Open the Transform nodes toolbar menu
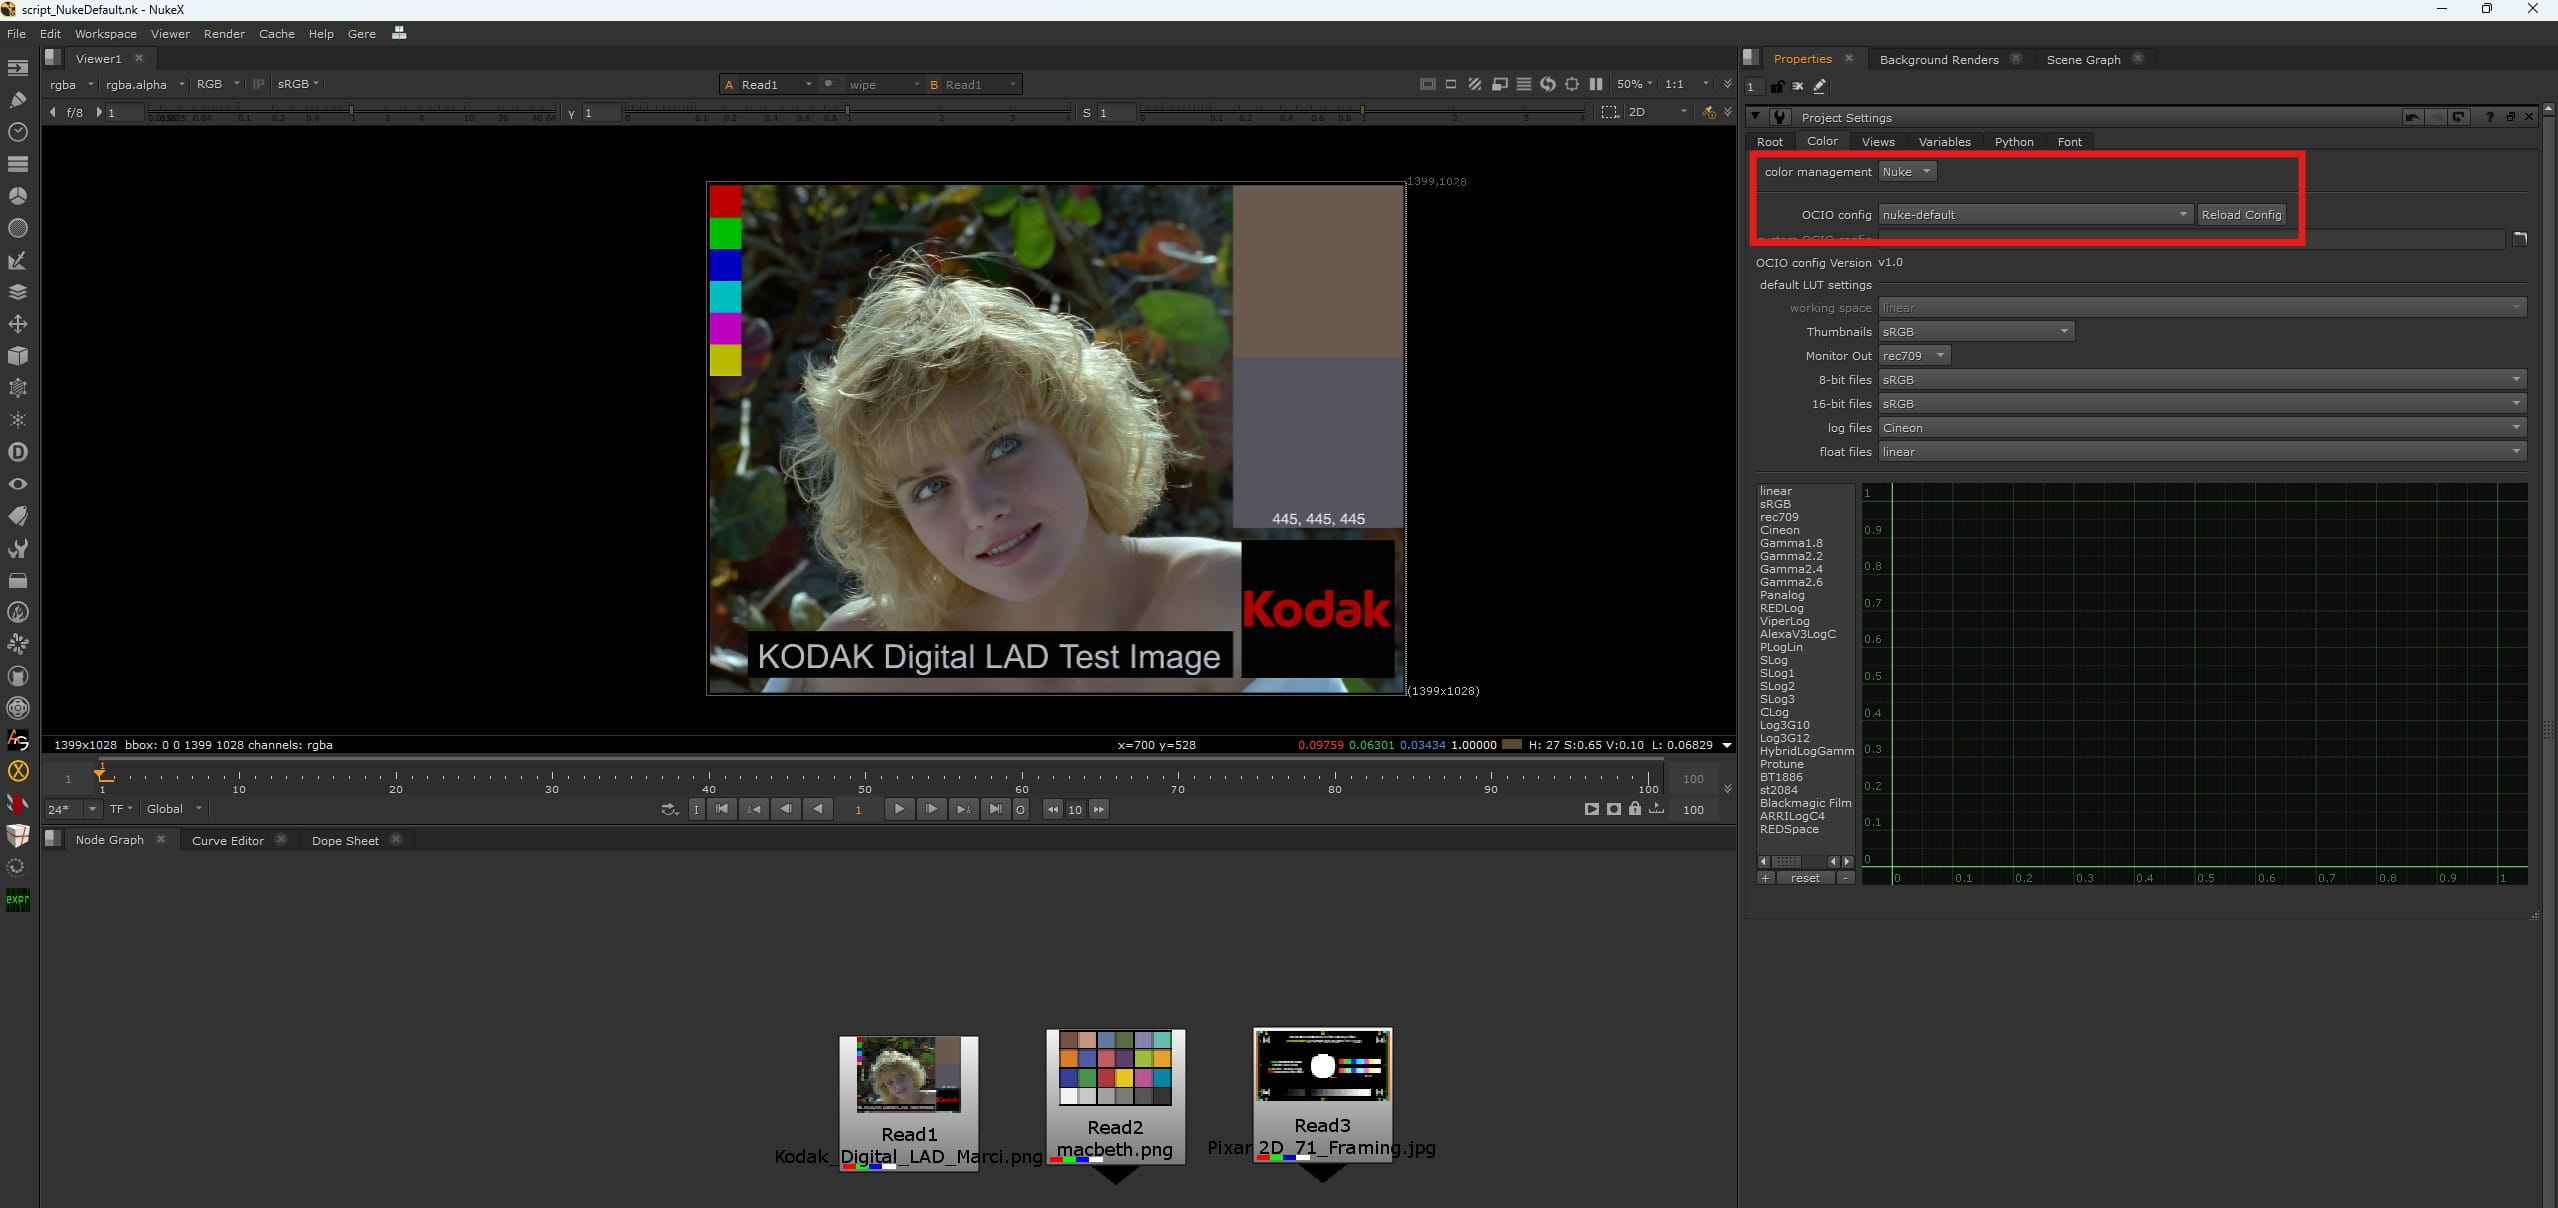 [x=18, y=324]
